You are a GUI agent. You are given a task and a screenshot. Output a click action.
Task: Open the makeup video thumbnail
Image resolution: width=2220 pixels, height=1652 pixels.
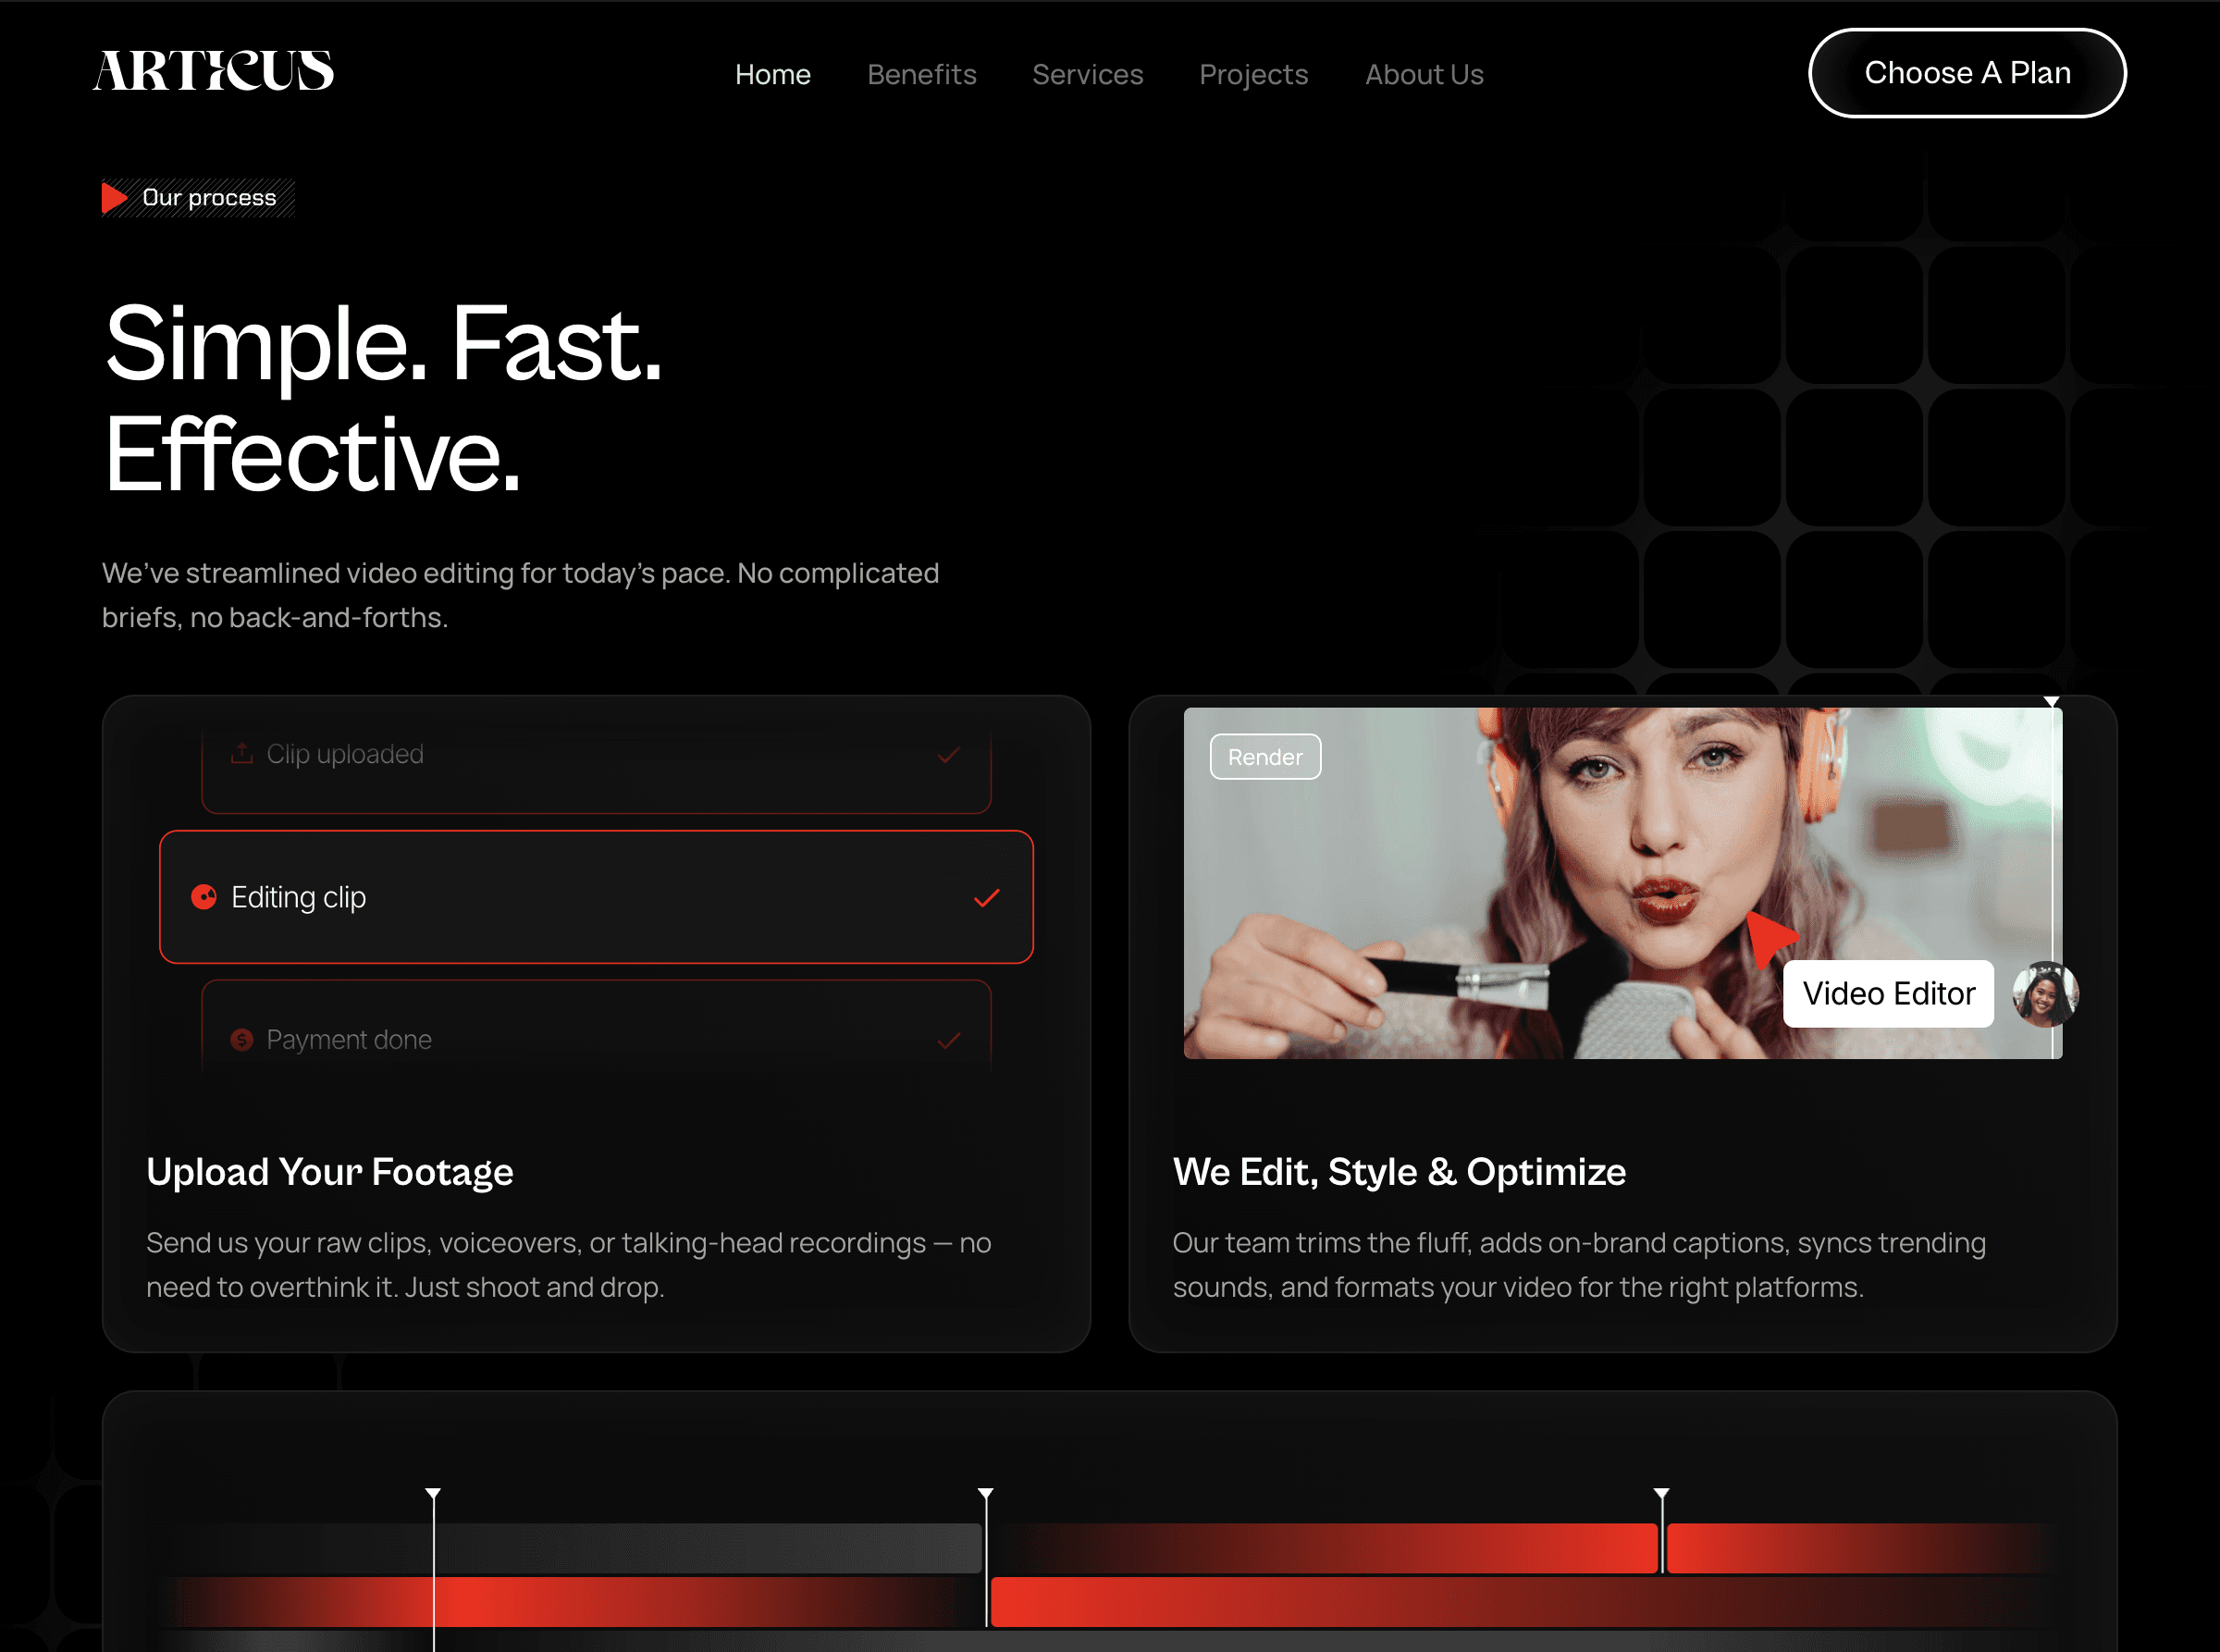[x=1622, y=883]
